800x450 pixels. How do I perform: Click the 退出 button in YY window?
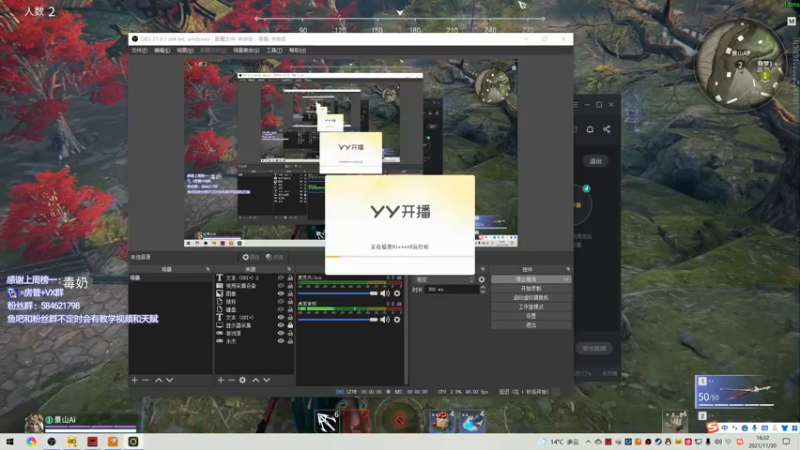(595, 161)
